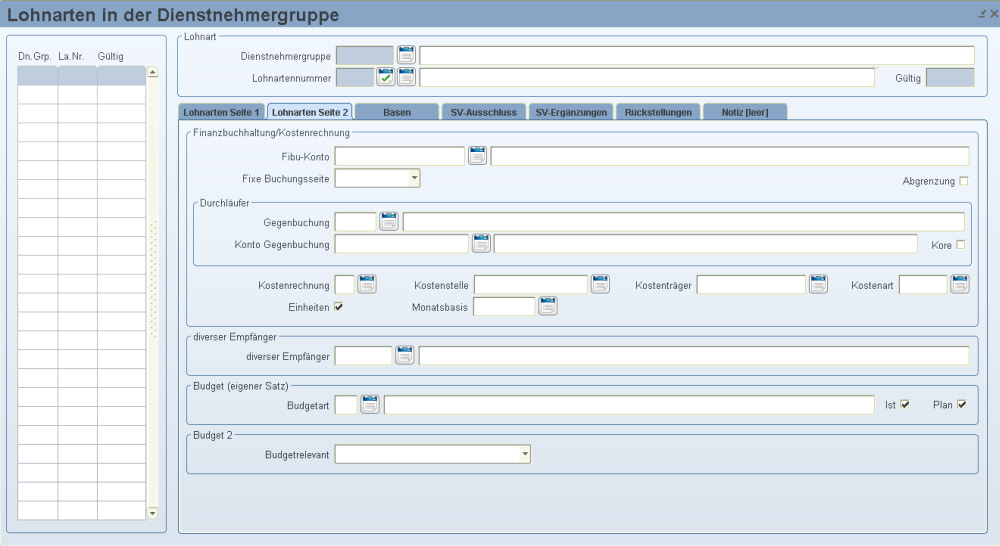Switch to the Basen tab
Screen dimensions: 1000x546
(x=397, y=112)
